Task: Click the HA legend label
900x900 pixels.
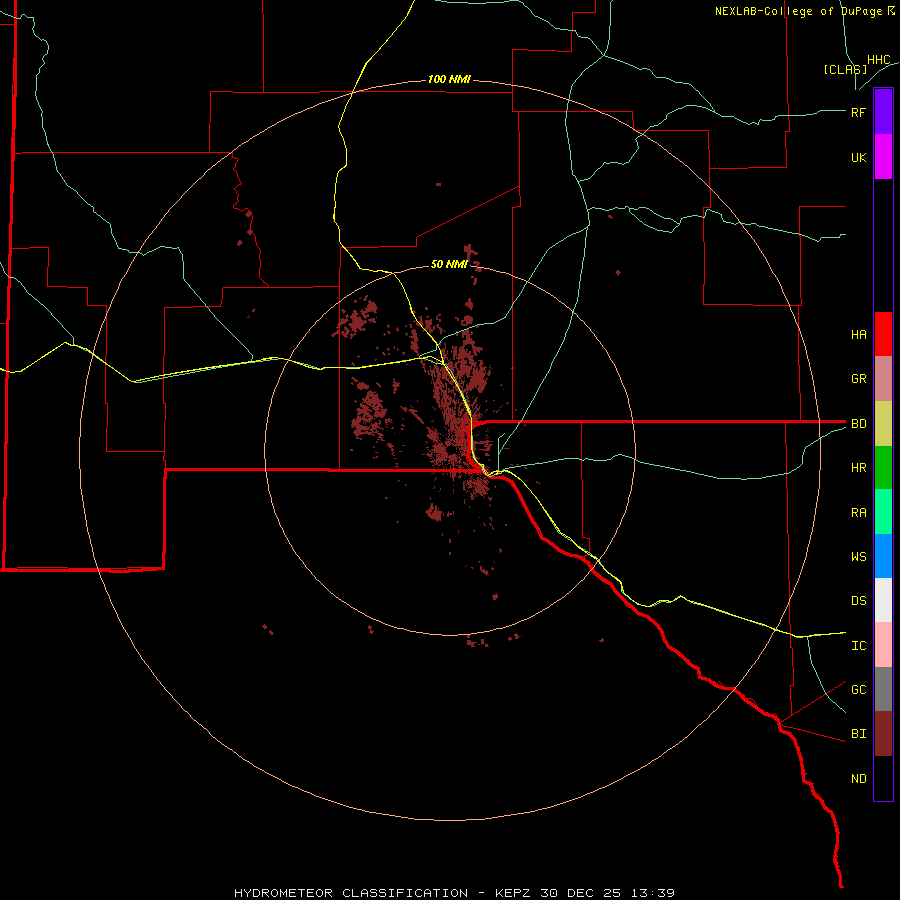Action: [859, 335]
